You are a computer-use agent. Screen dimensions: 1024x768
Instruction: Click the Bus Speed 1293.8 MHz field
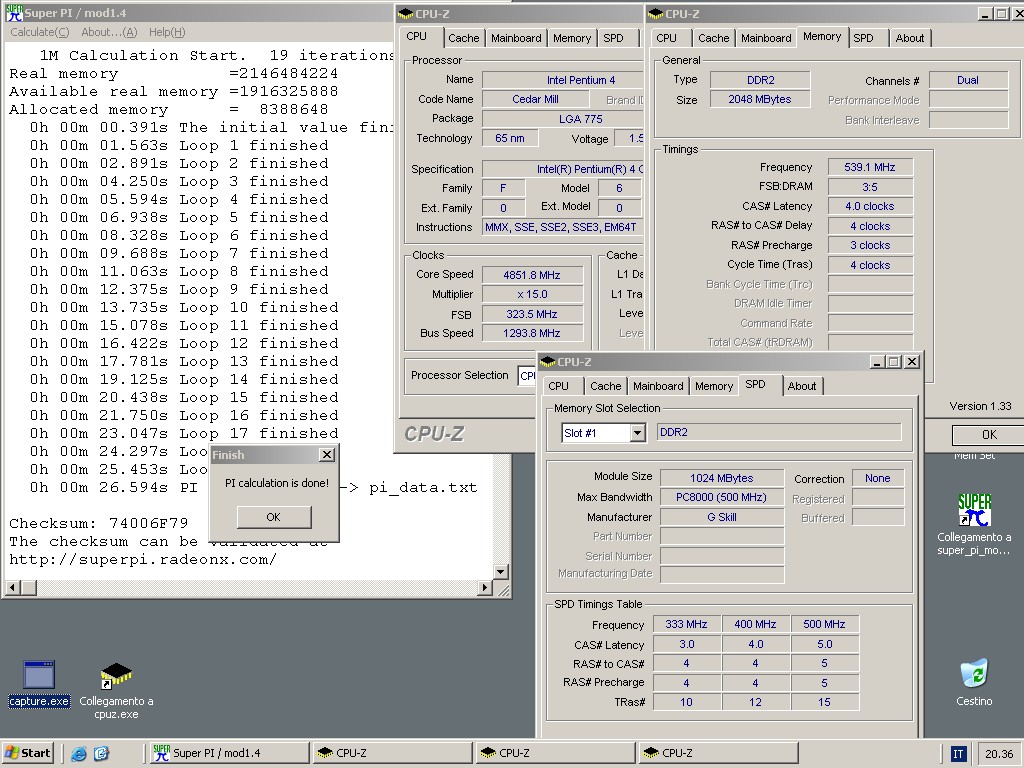[x=532, y=333]
